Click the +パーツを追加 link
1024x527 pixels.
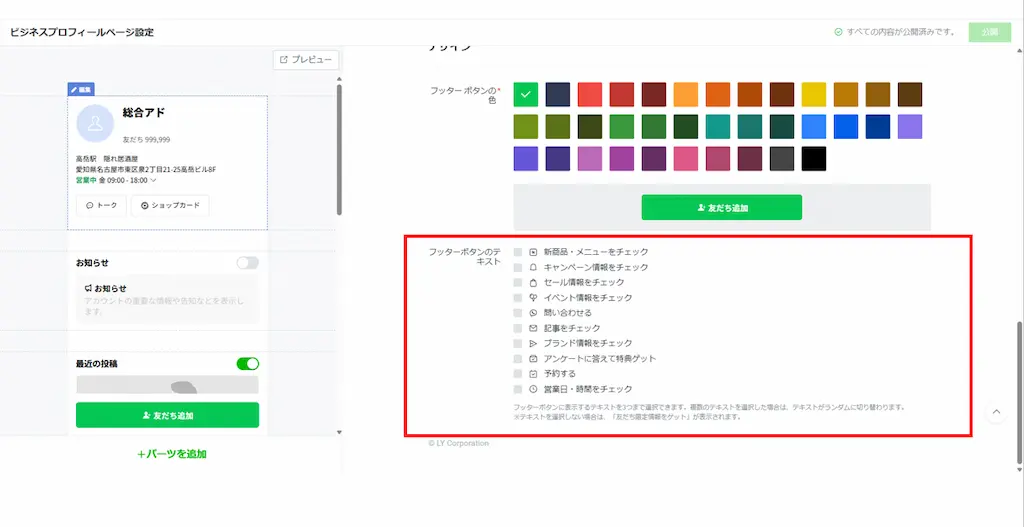click(172, 454)
